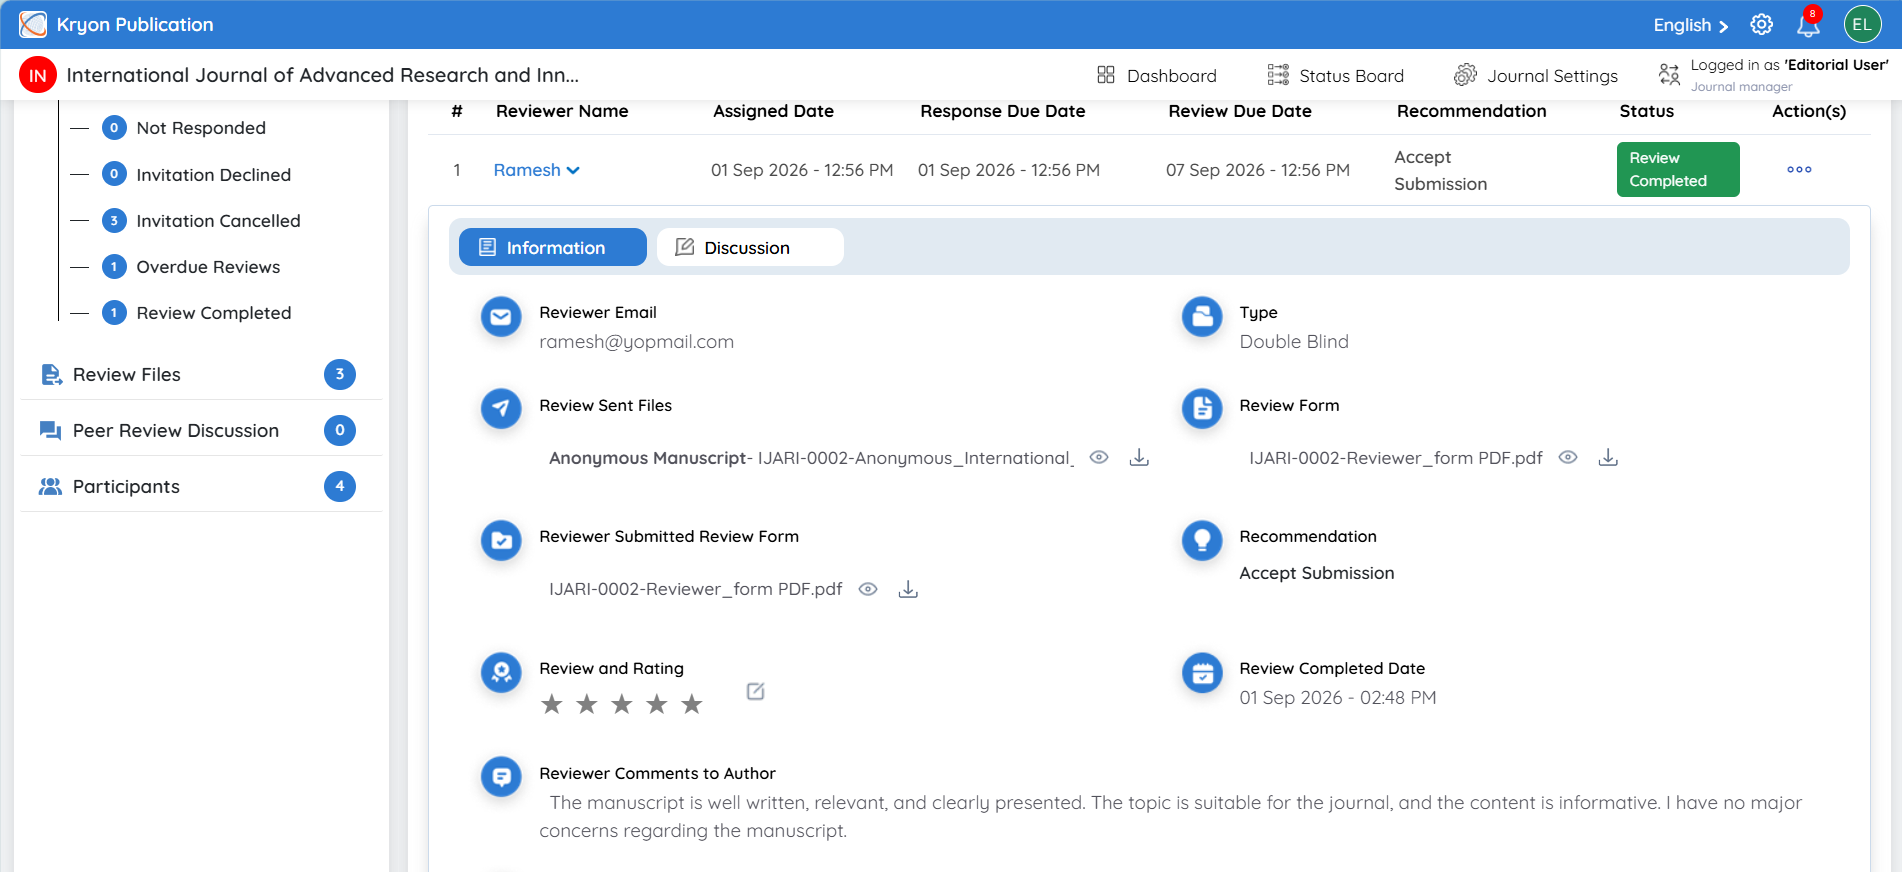Screen dimensions: 1902x872
Task: Set rating to one star
Action: coord(551,704)
